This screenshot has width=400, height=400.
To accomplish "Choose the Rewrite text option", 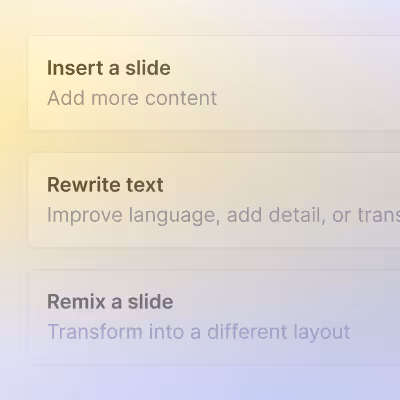I will [214, 200].
